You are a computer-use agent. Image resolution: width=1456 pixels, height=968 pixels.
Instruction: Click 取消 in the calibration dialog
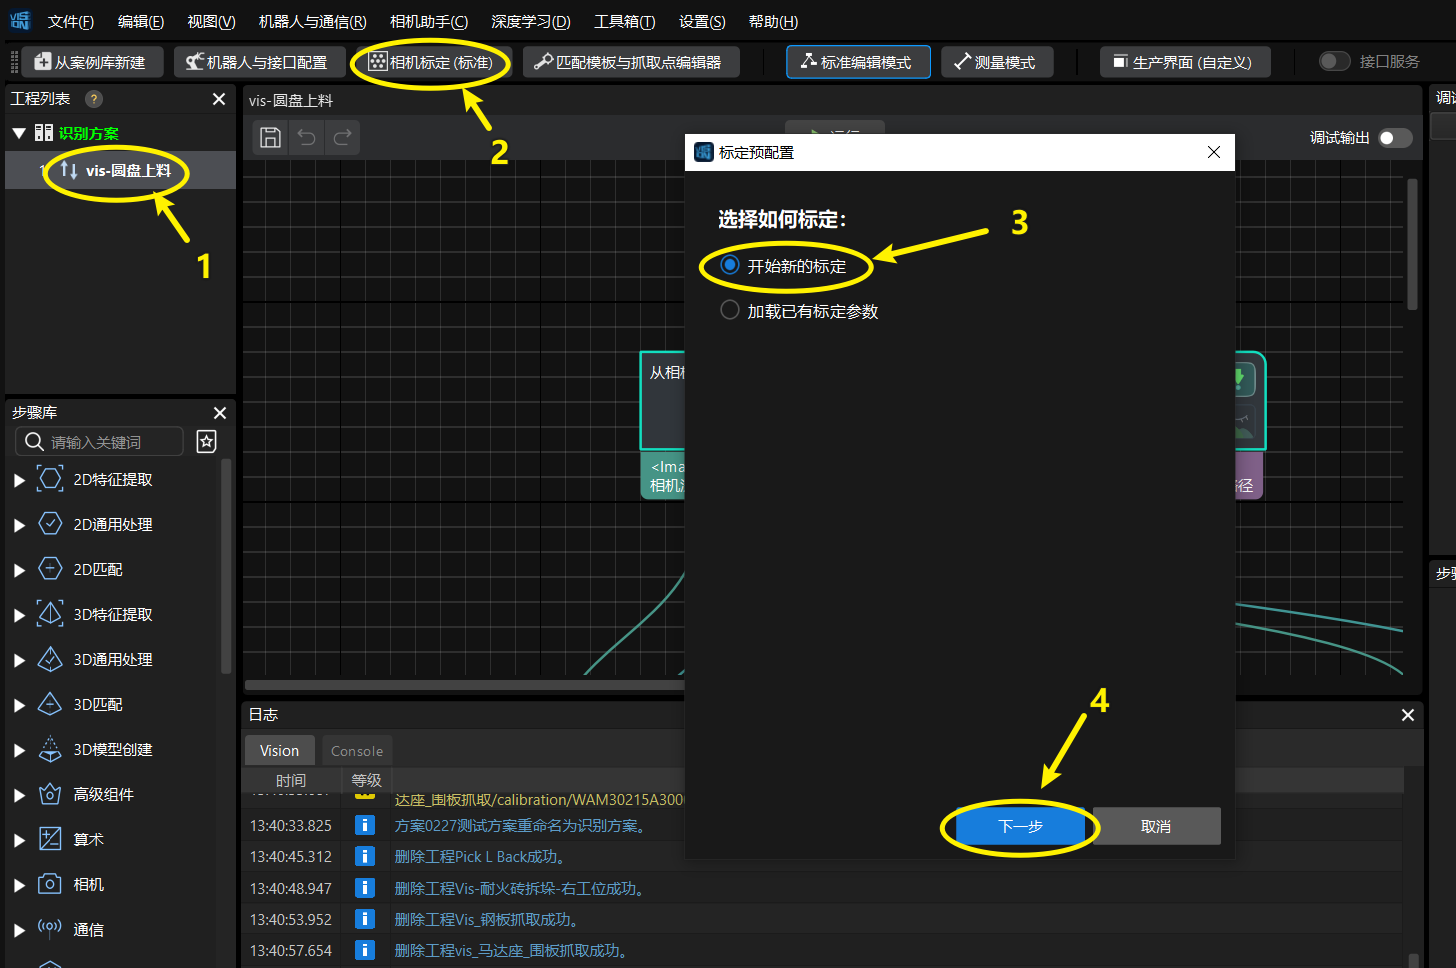pos(1156,826)
